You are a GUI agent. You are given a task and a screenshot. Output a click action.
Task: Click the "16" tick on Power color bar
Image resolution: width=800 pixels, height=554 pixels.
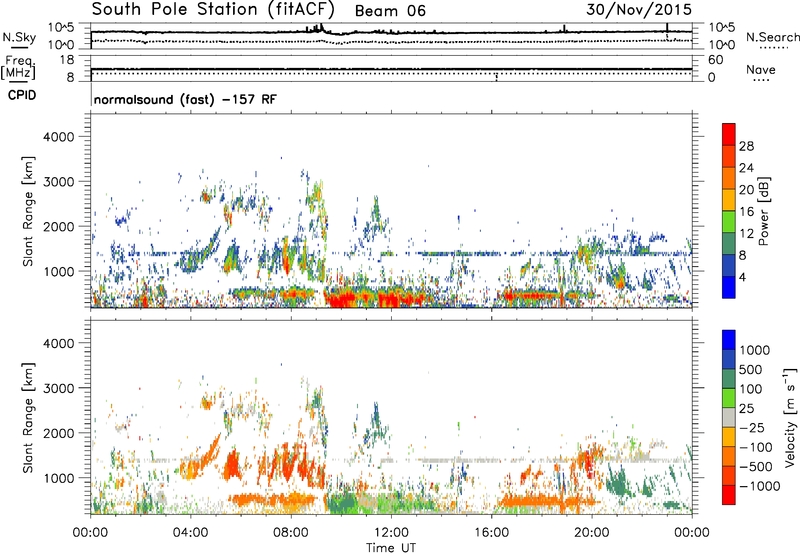[x=746, y=212]
